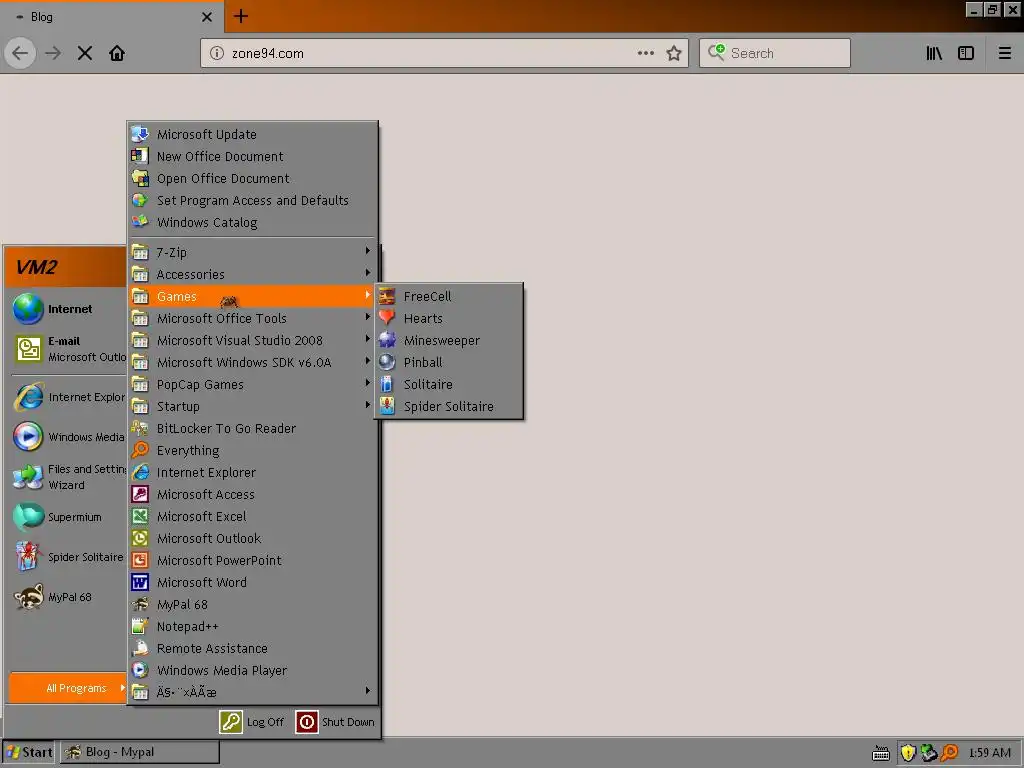Click the Everything tray icon

click(950, 753)
